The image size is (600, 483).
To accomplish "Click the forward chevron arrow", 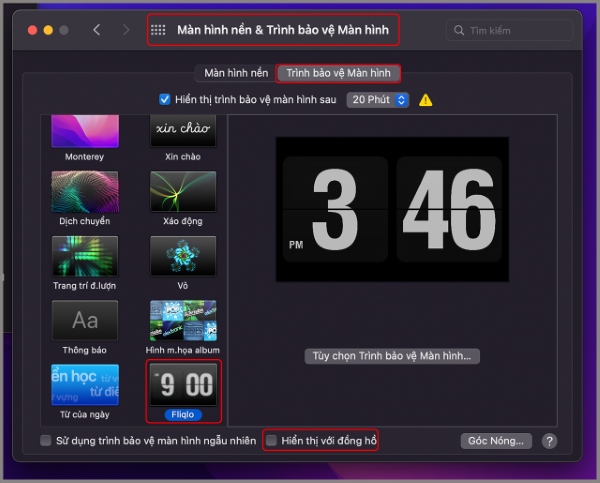I will pos(126,30).
